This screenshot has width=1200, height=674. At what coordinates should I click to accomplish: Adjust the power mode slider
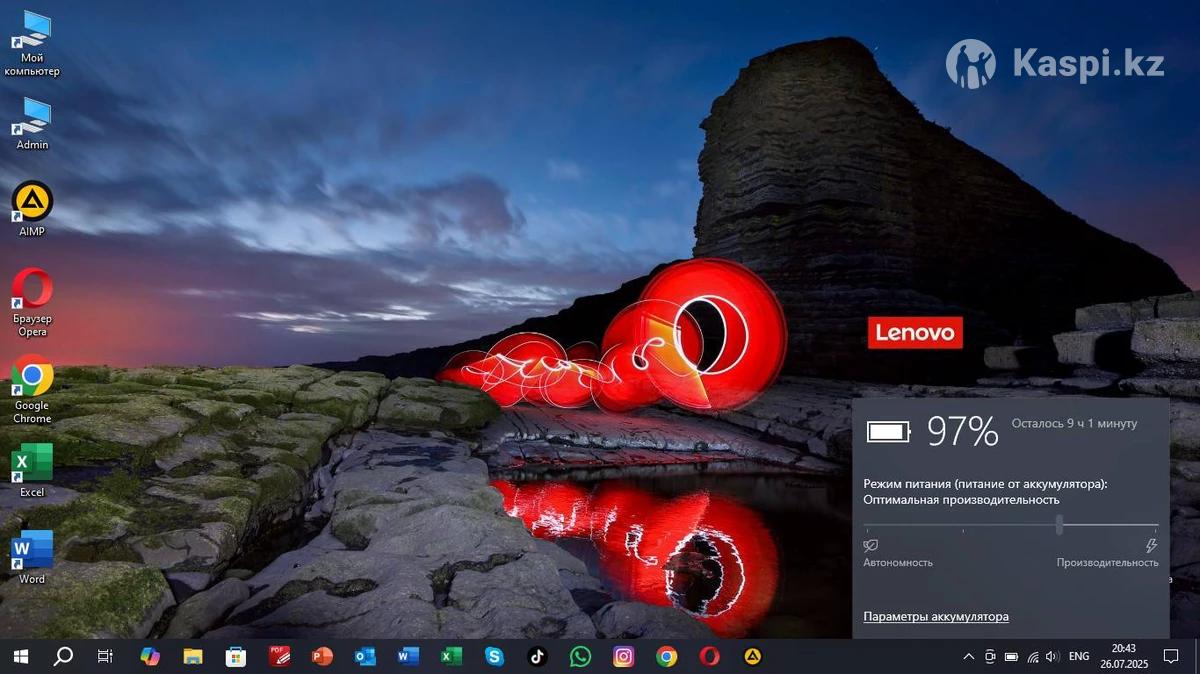(x=1059, y=524)
